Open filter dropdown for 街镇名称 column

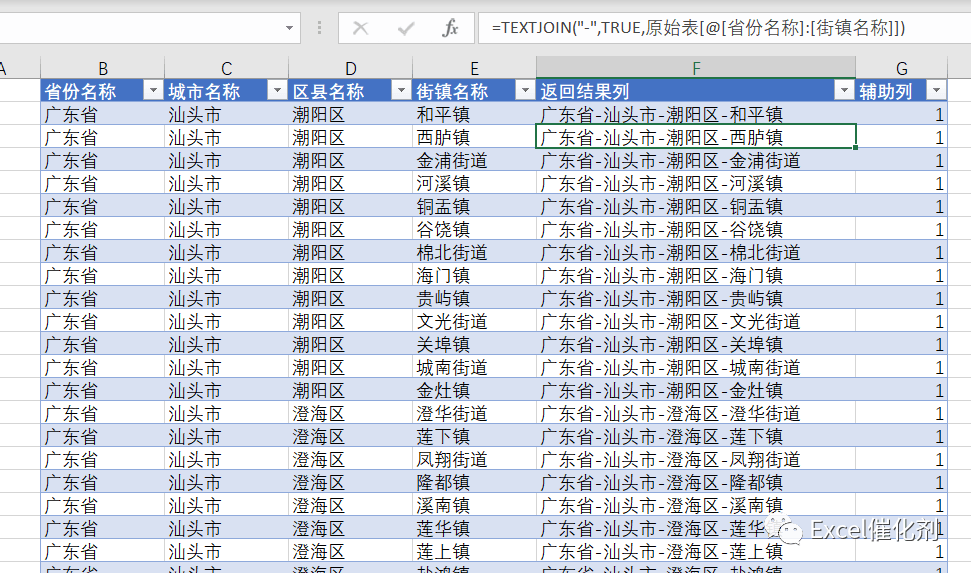(525, 91)
